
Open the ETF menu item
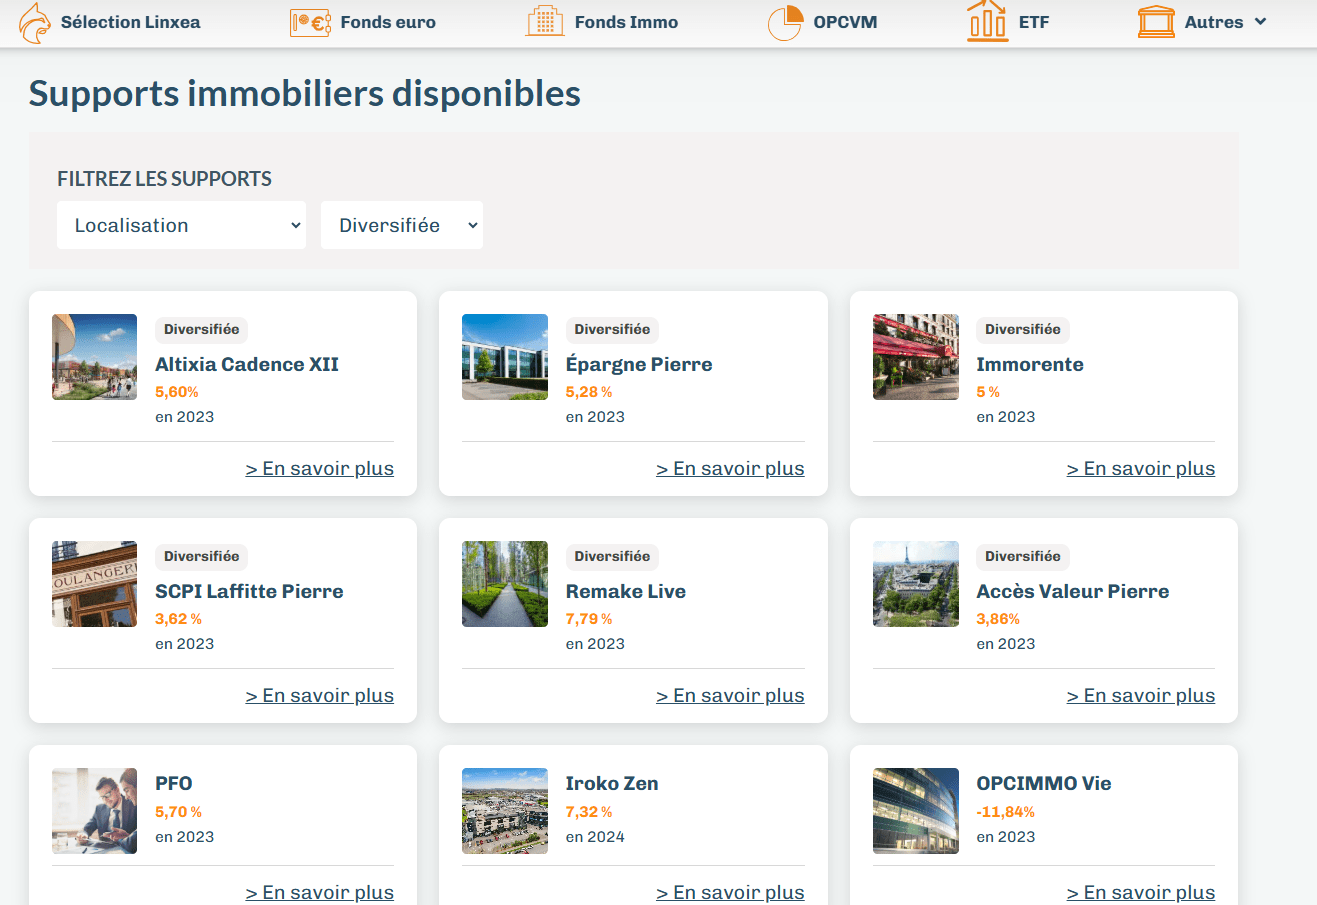(x=1034, y=22)
